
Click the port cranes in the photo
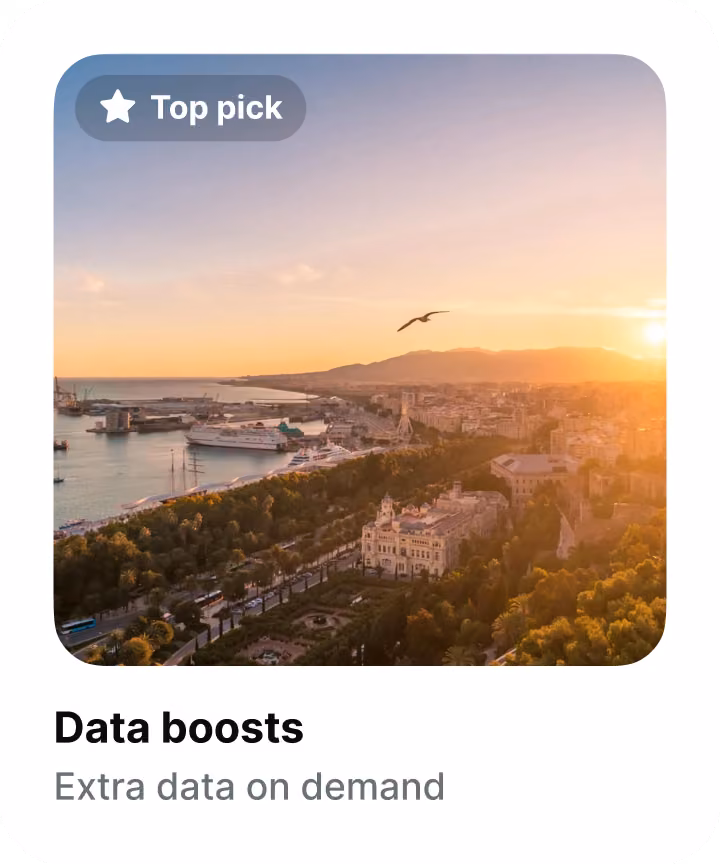tap(69, 396)
